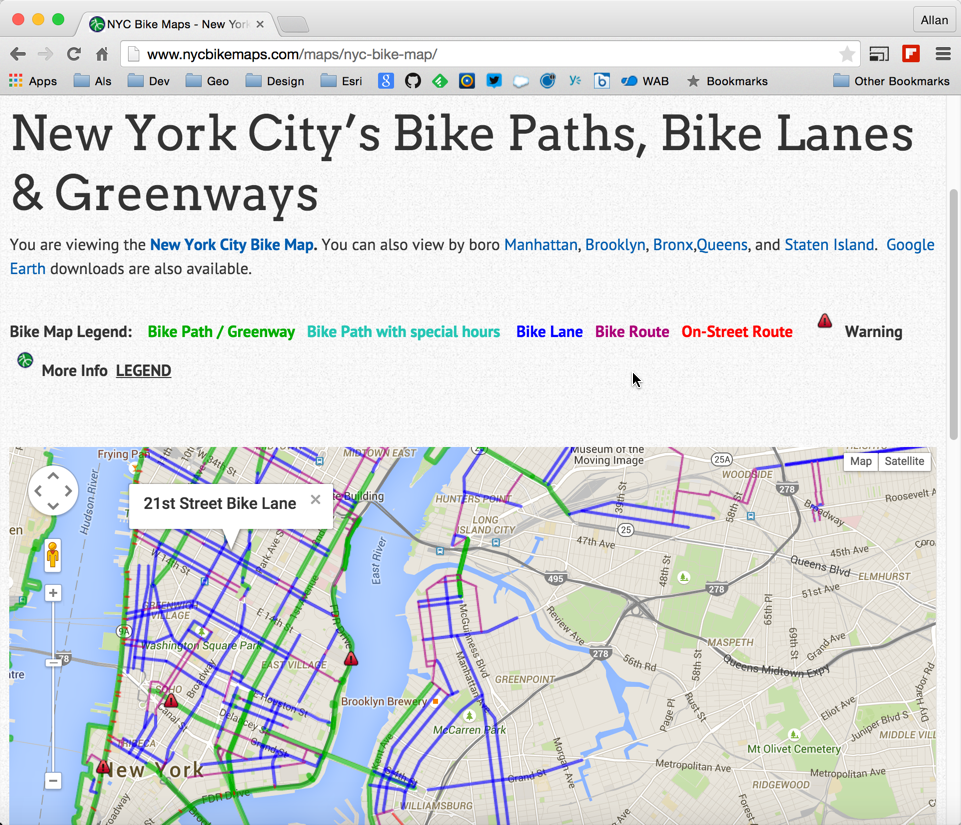Open the Dev bookmarks folder
961x825 pixels.
(149, 81)
